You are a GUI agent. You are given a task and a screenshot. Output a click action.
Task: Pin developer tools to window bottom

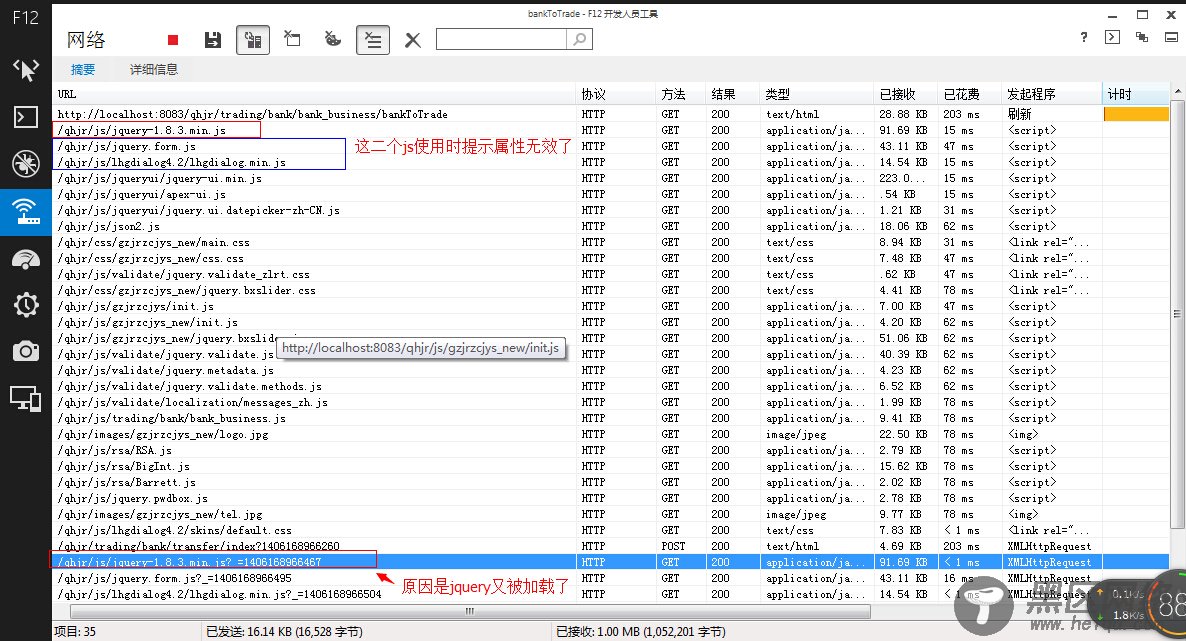pos(1171,37)
